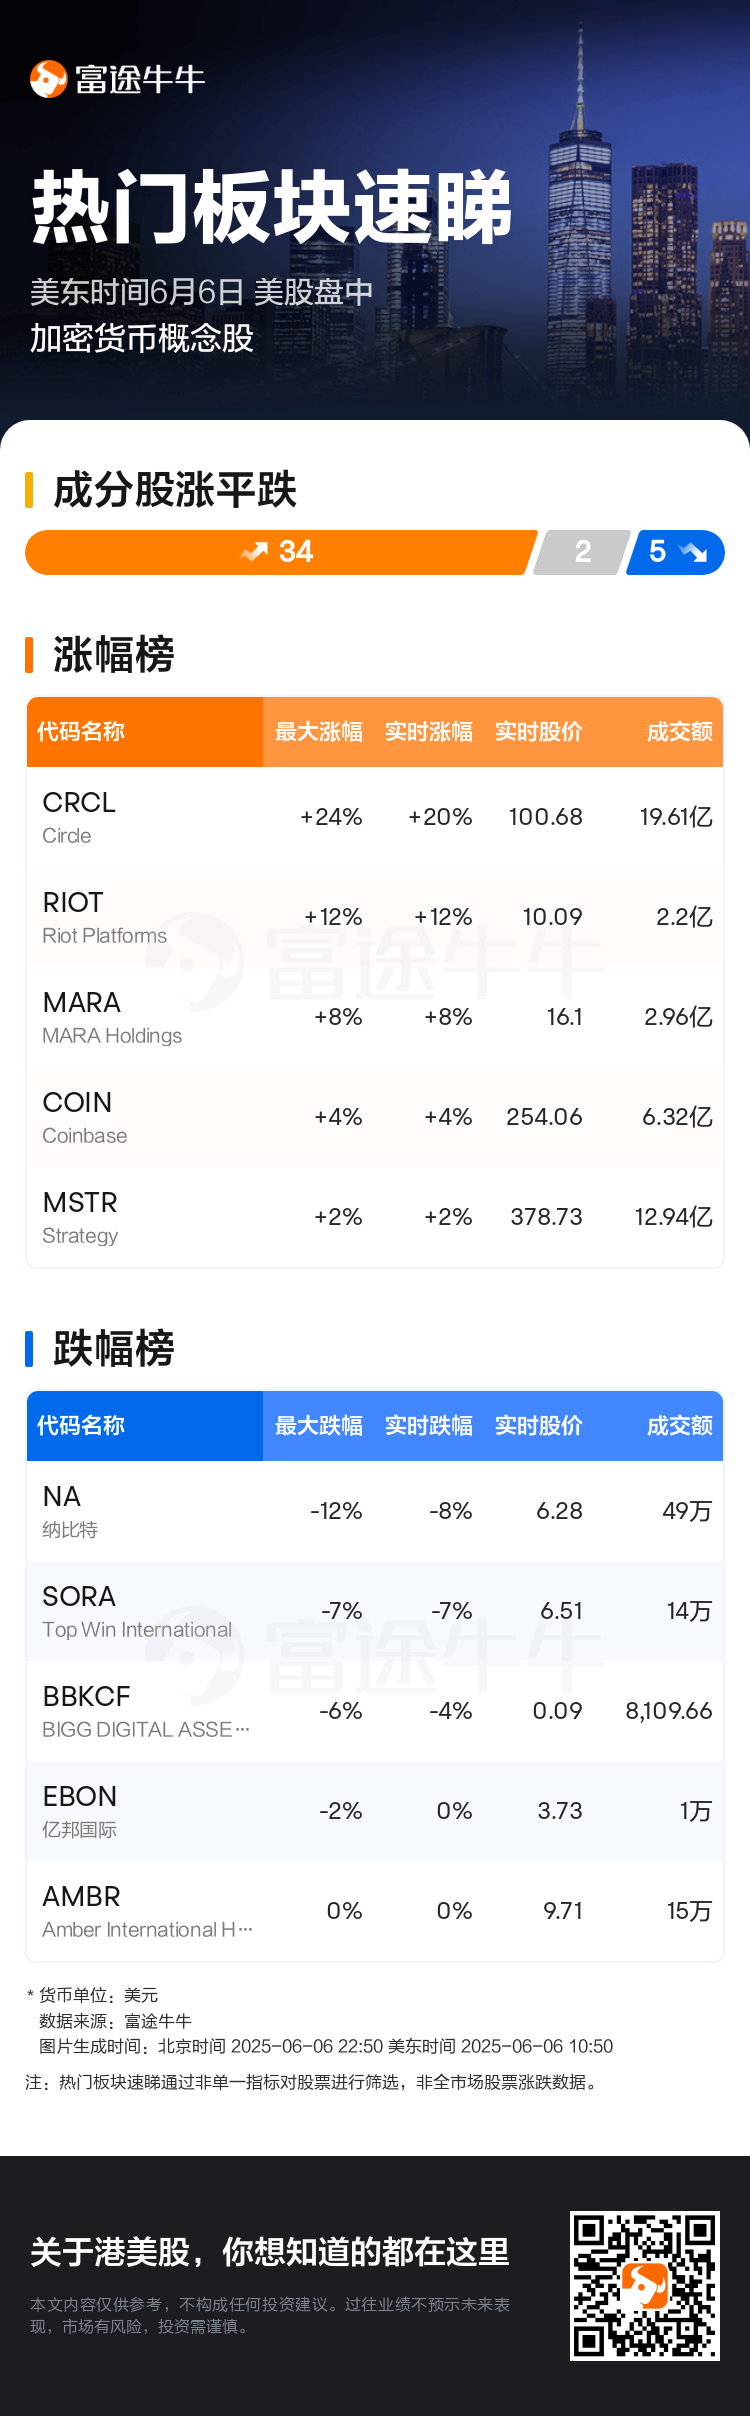The height and width of the screenshot is (2416, 750).
Task: Open the SORA Top Win International row
Action: [375, 1612]
